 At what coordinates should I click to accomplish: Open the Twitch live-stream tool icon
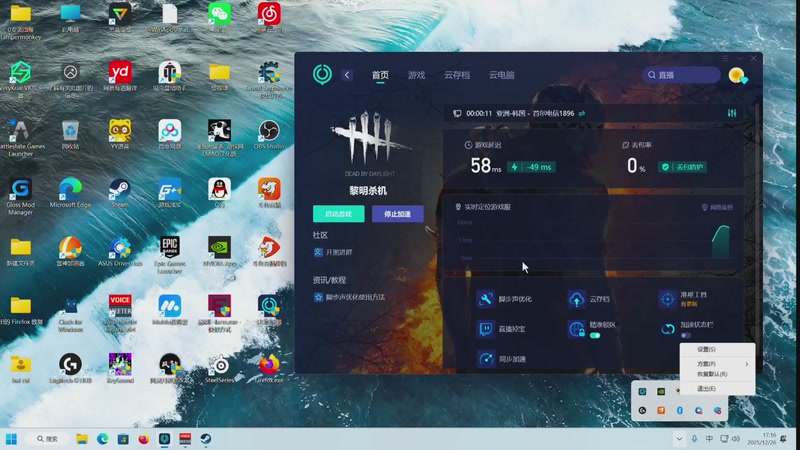485,329
